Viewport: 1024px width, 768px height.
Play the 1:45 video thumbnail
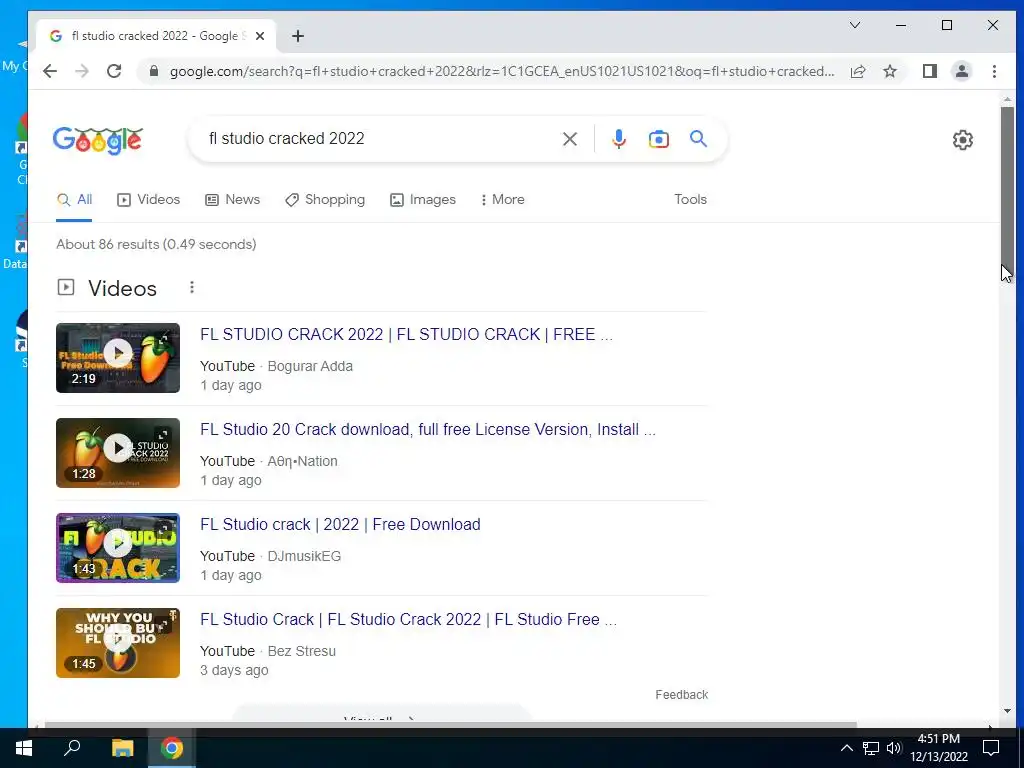[x=118, y=643]
